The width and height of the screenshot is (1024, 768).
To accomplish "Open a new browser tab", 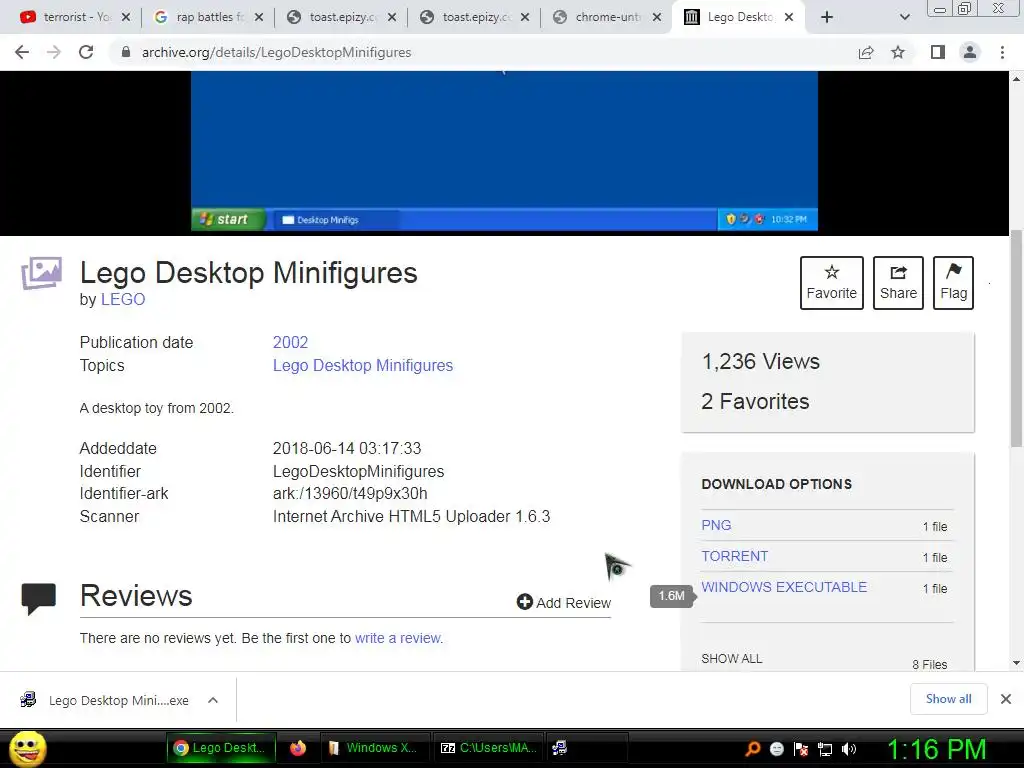I will click(827, 17).
